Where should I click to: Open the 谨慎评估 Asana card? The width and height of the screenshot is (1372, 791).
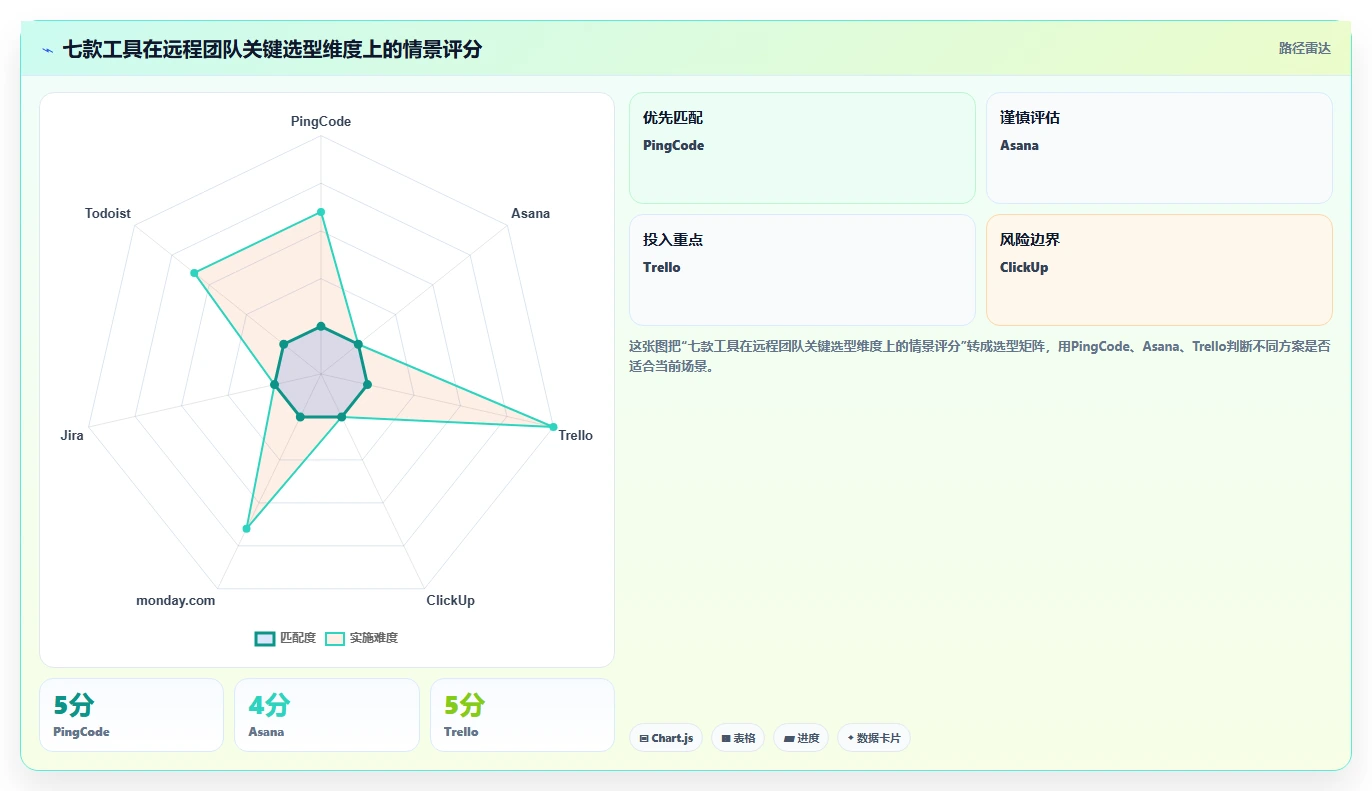pos(1159,148)
